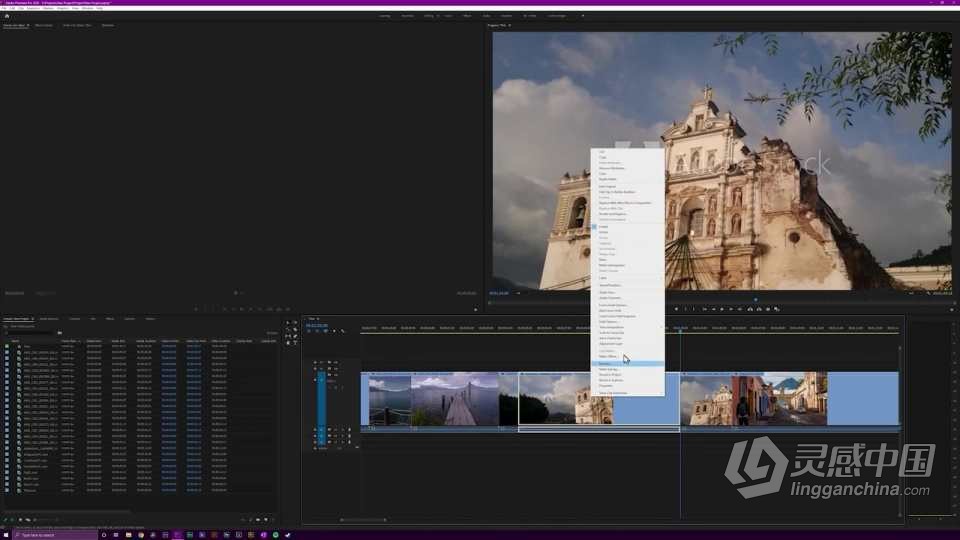This screenshot has height=540, width=960.
Task: Switch Project panel to list view
Action: (13, 520)
